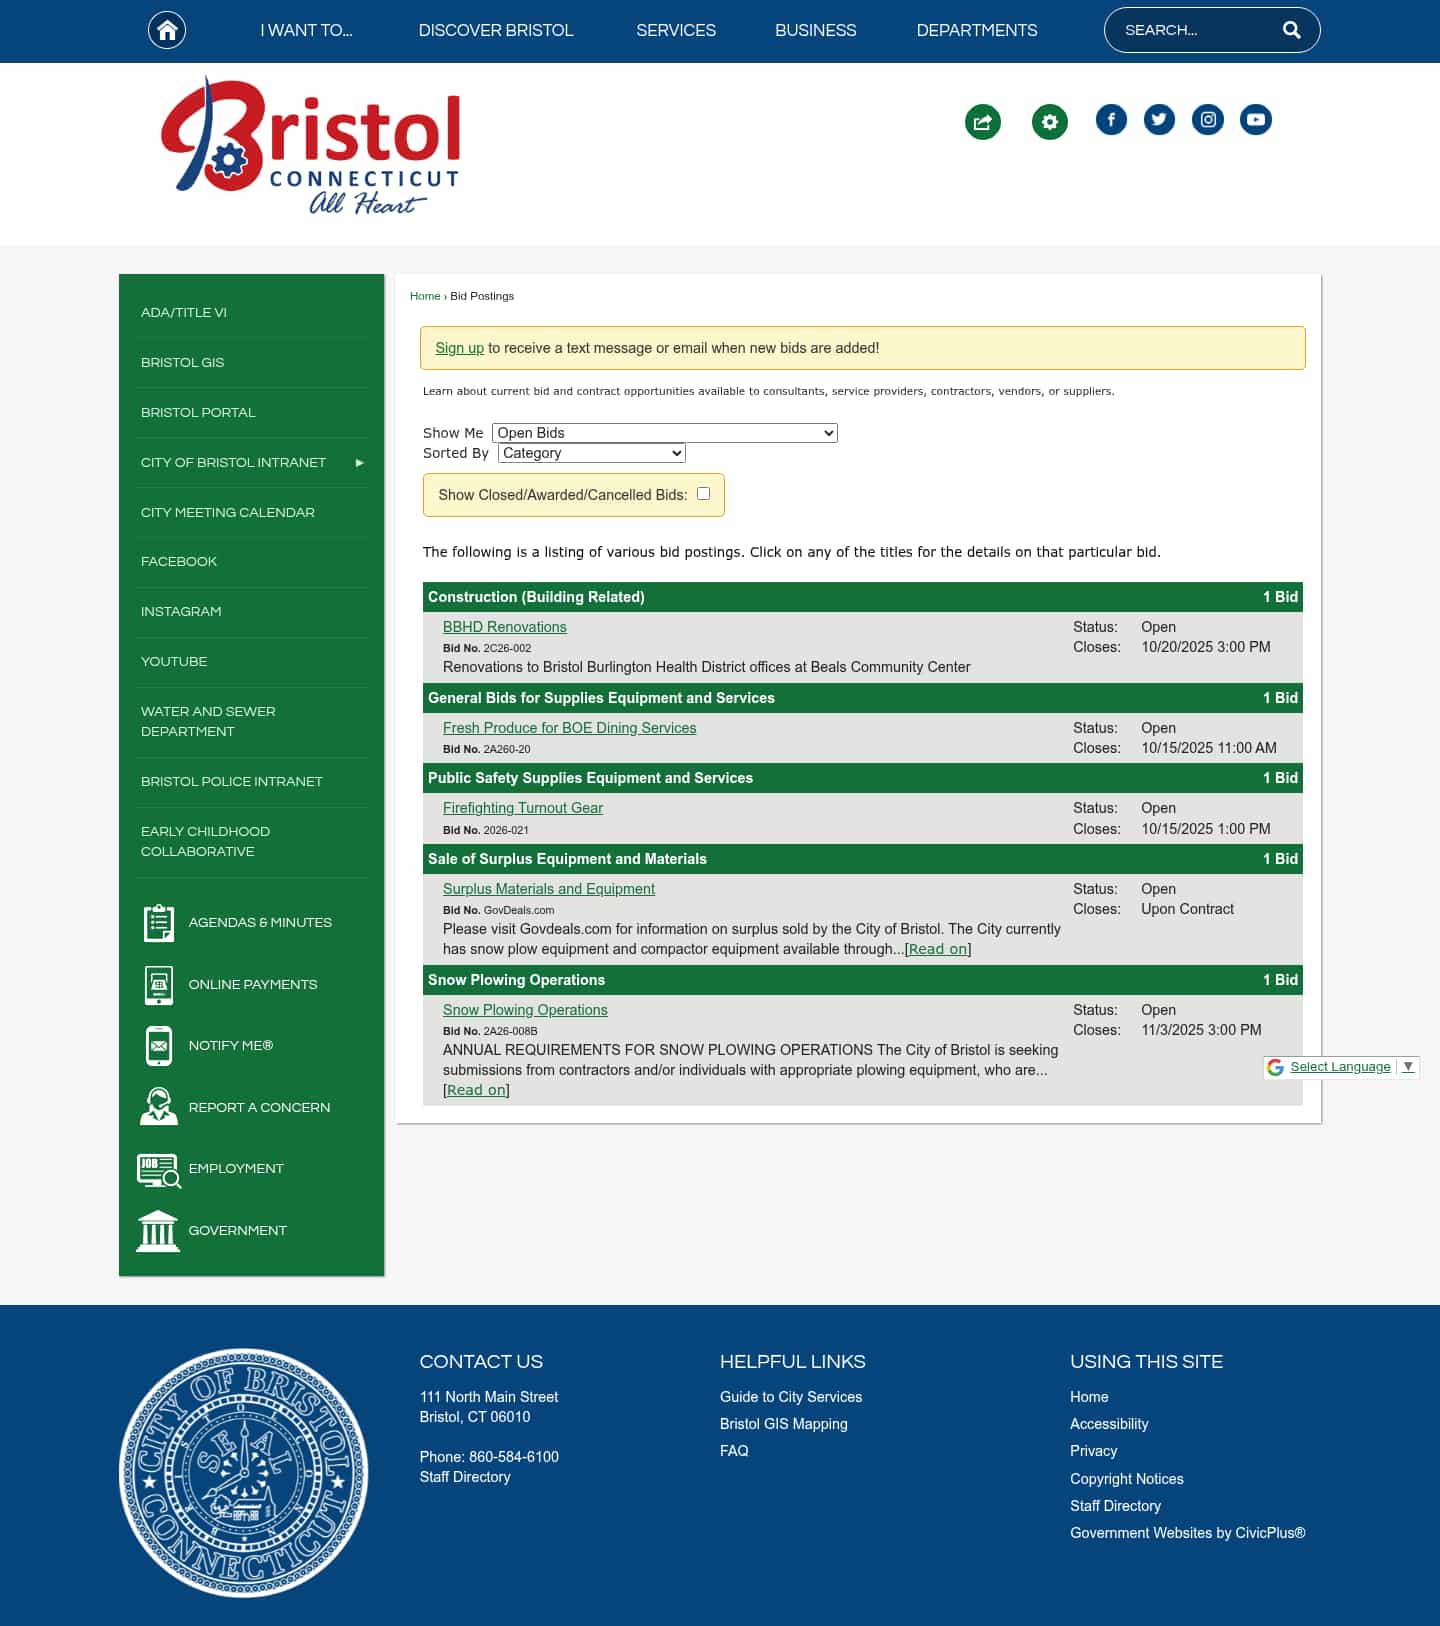Open the Business menu
1440x1626 pixels.
(816, 30)
